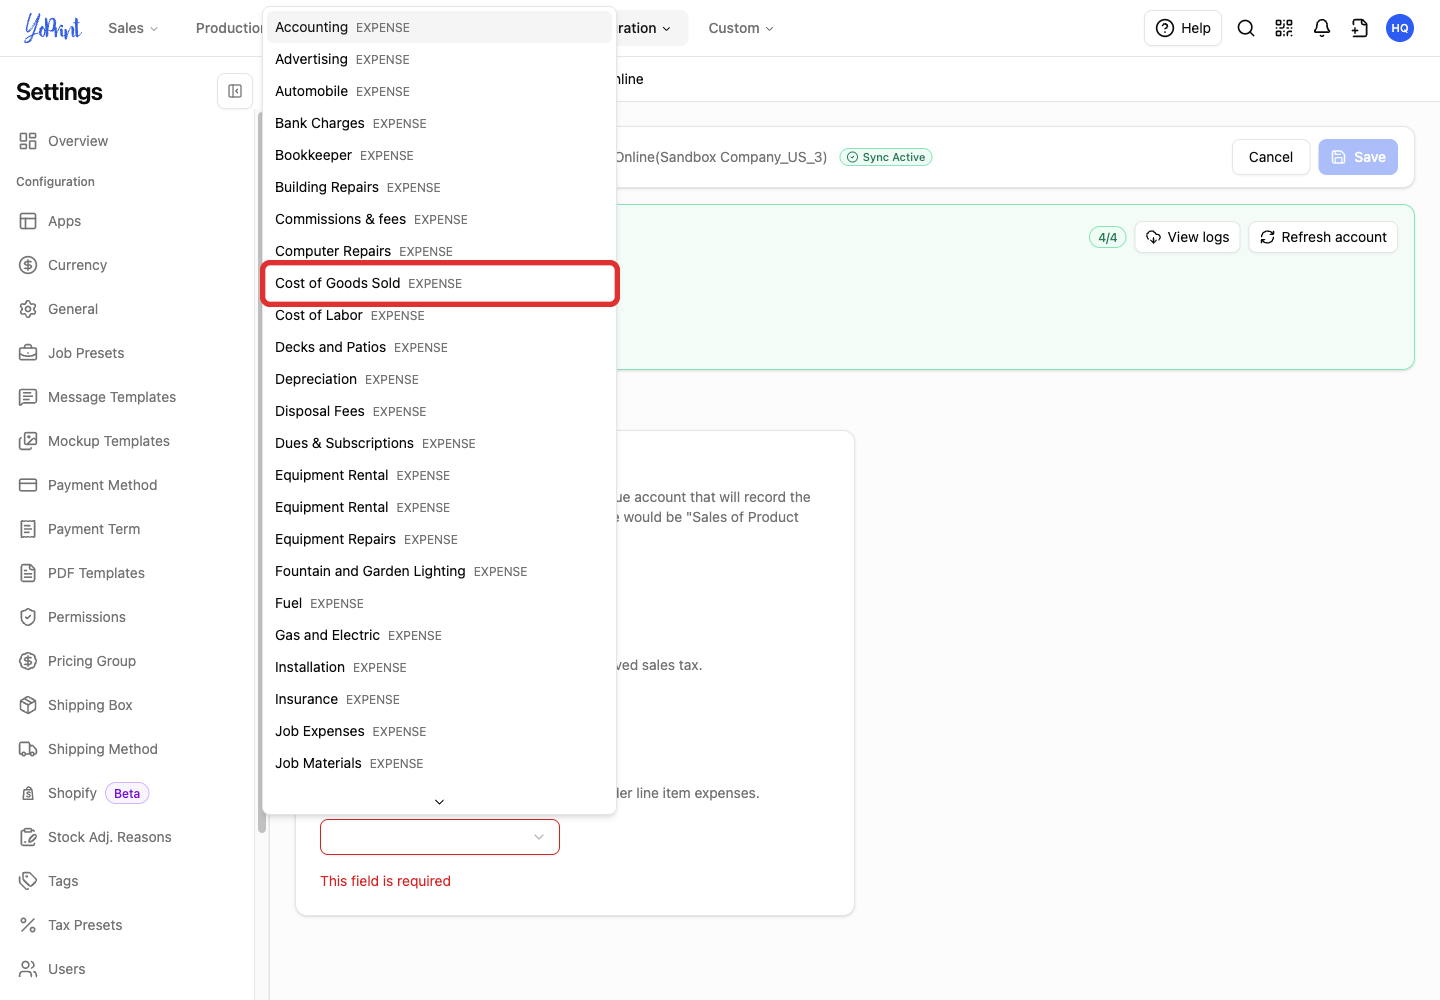
Task: Click the Message Templates icon
Action: 28,397
